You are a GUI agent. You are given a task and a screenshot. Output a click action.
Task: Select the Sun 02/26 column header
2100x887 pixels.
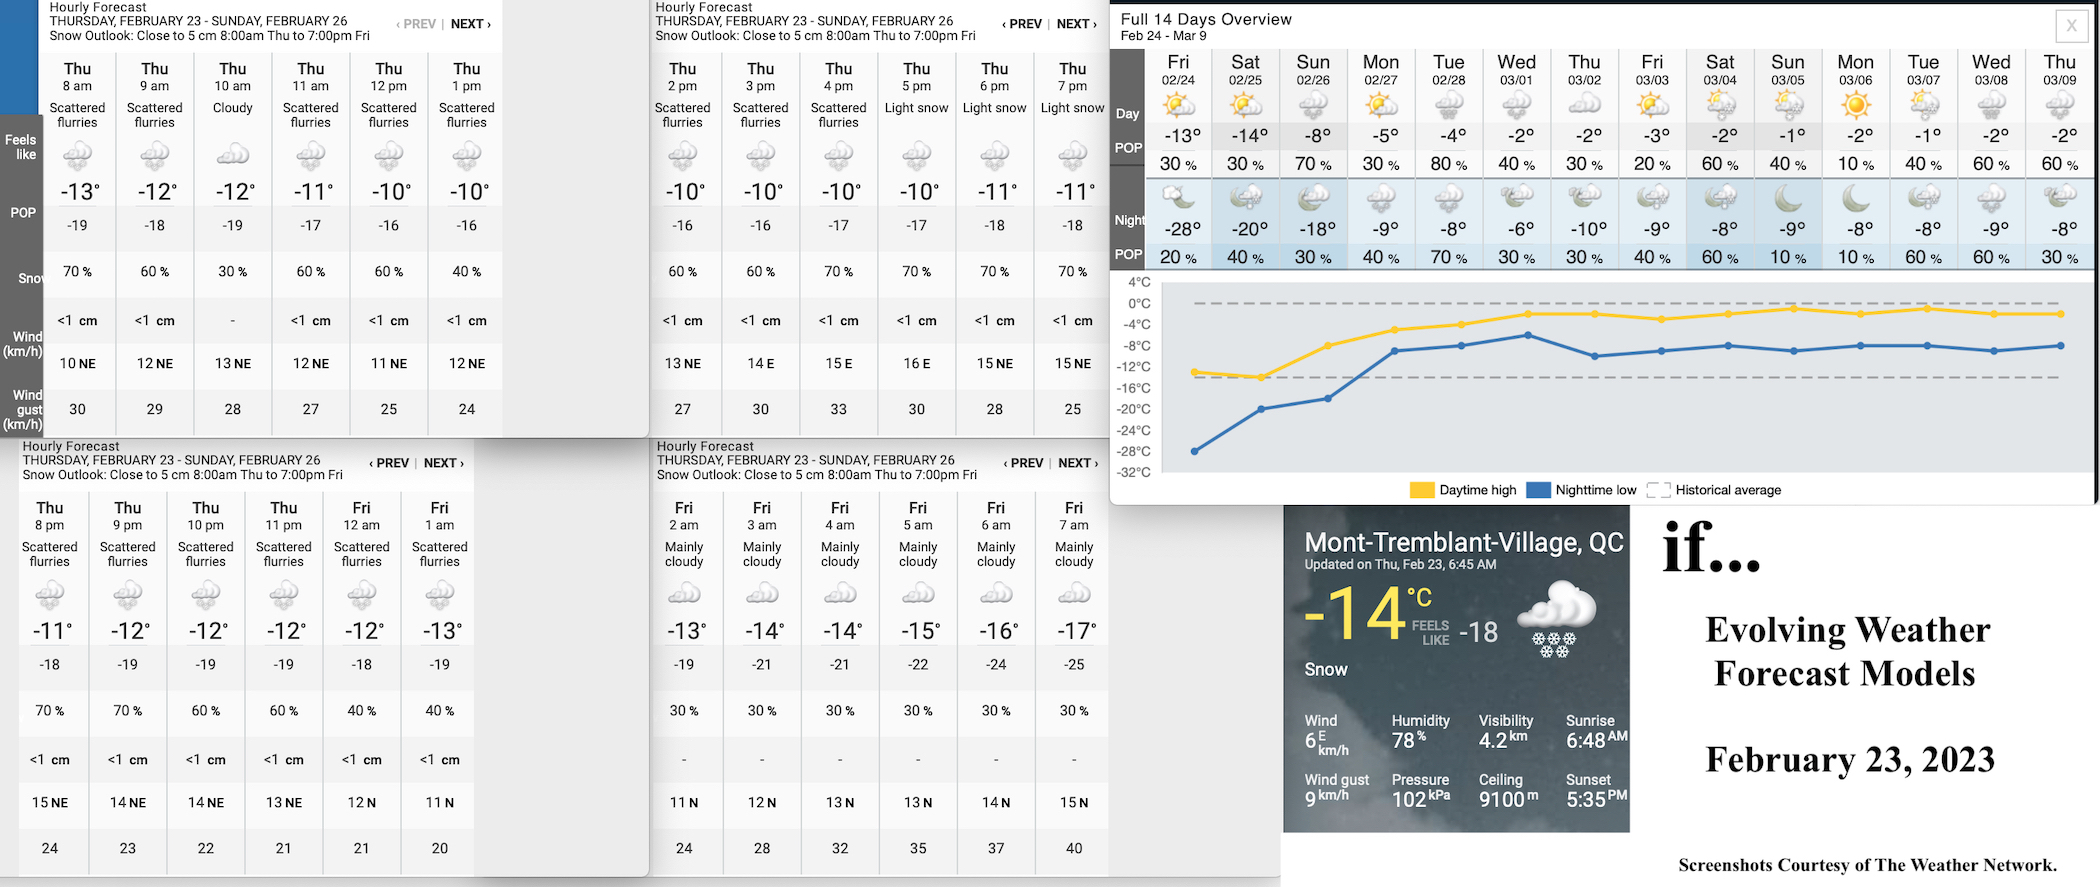pos(1313,70)
